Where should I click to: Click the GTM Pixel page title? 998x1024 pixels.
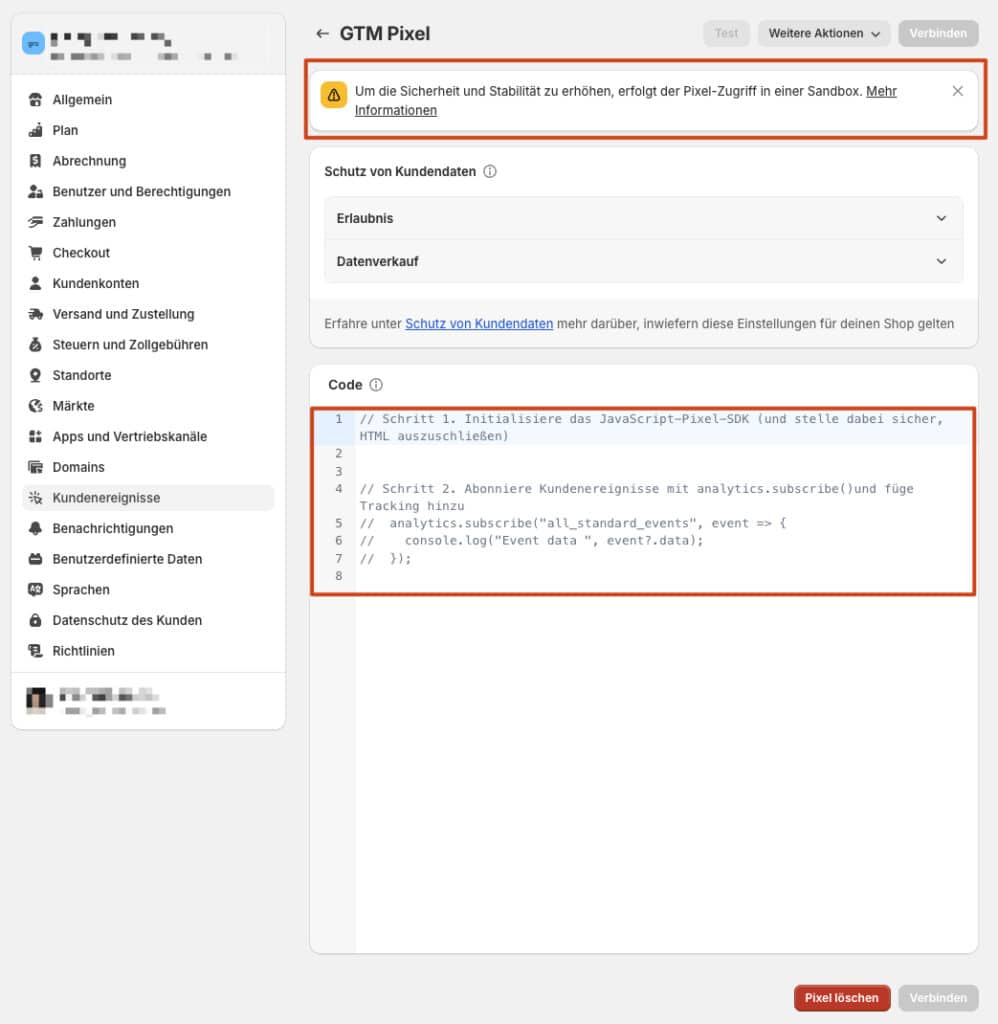click(x=385, y=33)
